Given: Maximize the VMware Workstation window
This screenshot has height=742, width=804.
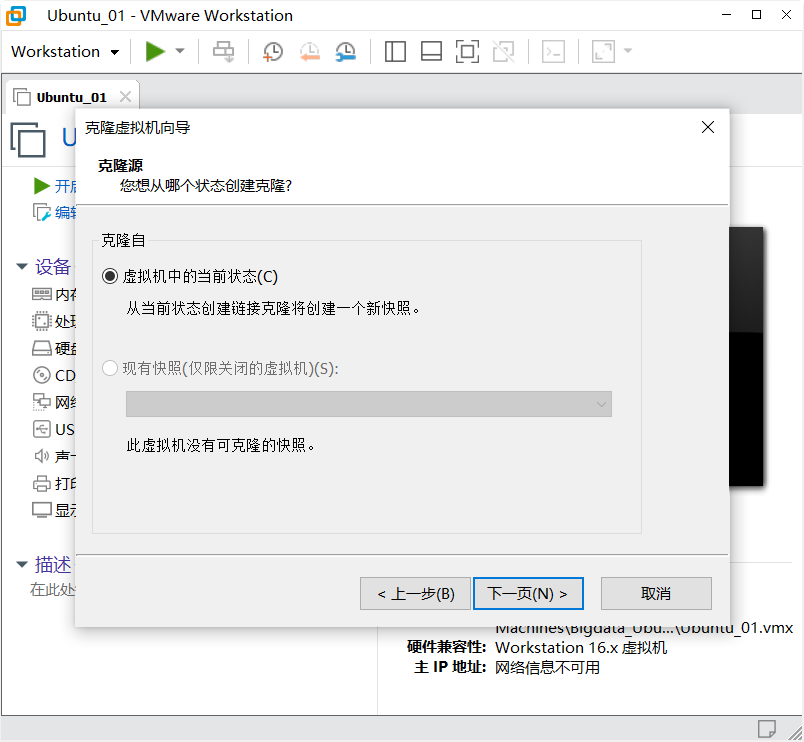Looking at the screenshot, I should (756, 15).
